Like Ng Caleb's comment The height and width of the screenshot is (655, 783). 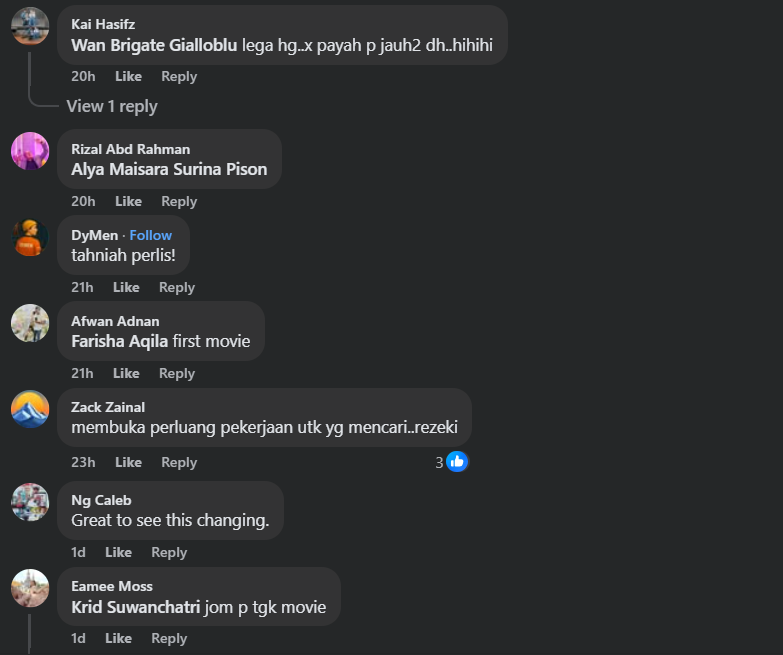(118, 552)
